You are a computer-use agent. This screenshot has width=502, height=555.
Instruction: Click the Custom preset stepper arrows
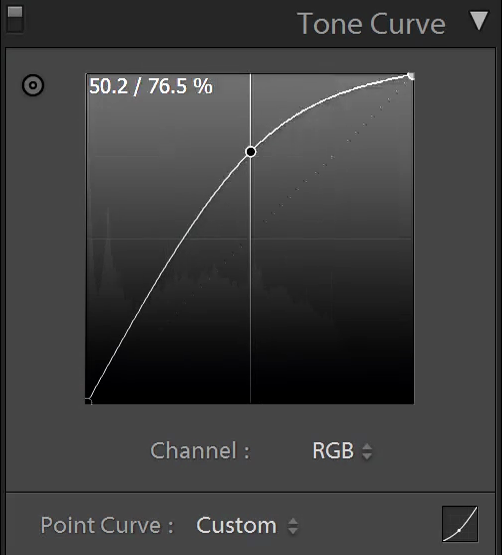point(293,526)
